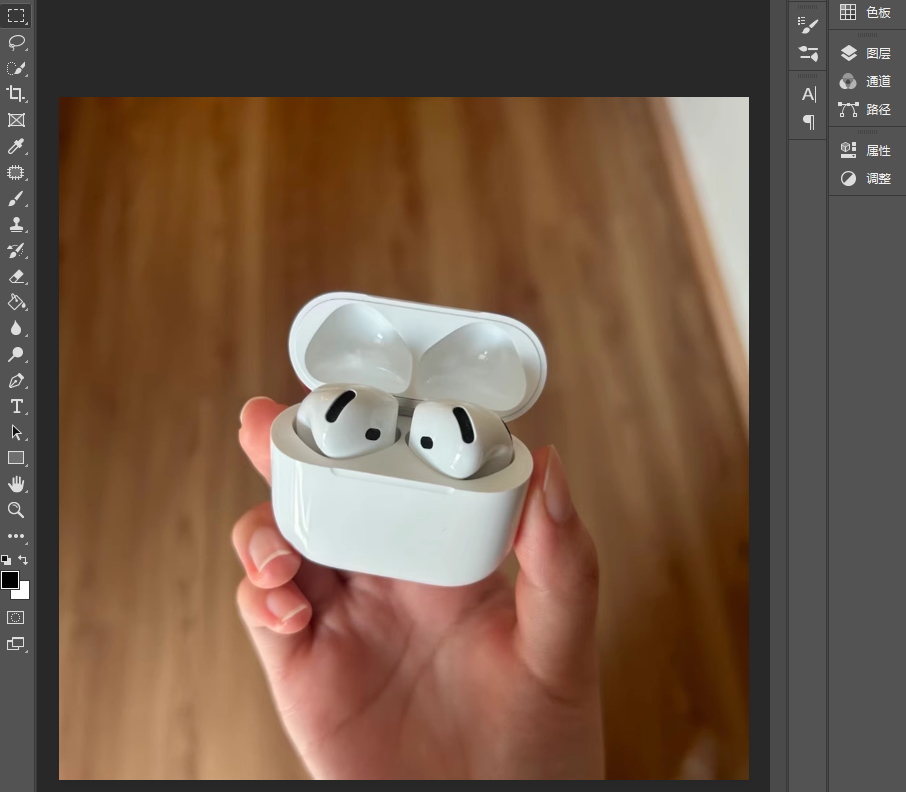906x792 pixels.
Task: Open the screen mode switcher
Action: 16,644
